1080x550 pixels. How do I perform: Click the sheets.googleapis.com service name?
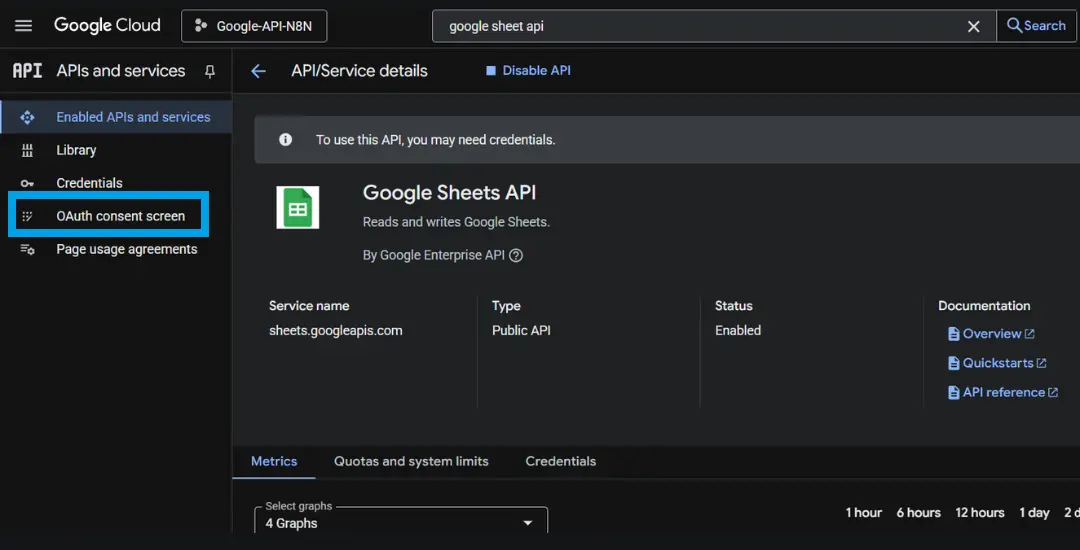pyautogui.click(x=335, y=330)
